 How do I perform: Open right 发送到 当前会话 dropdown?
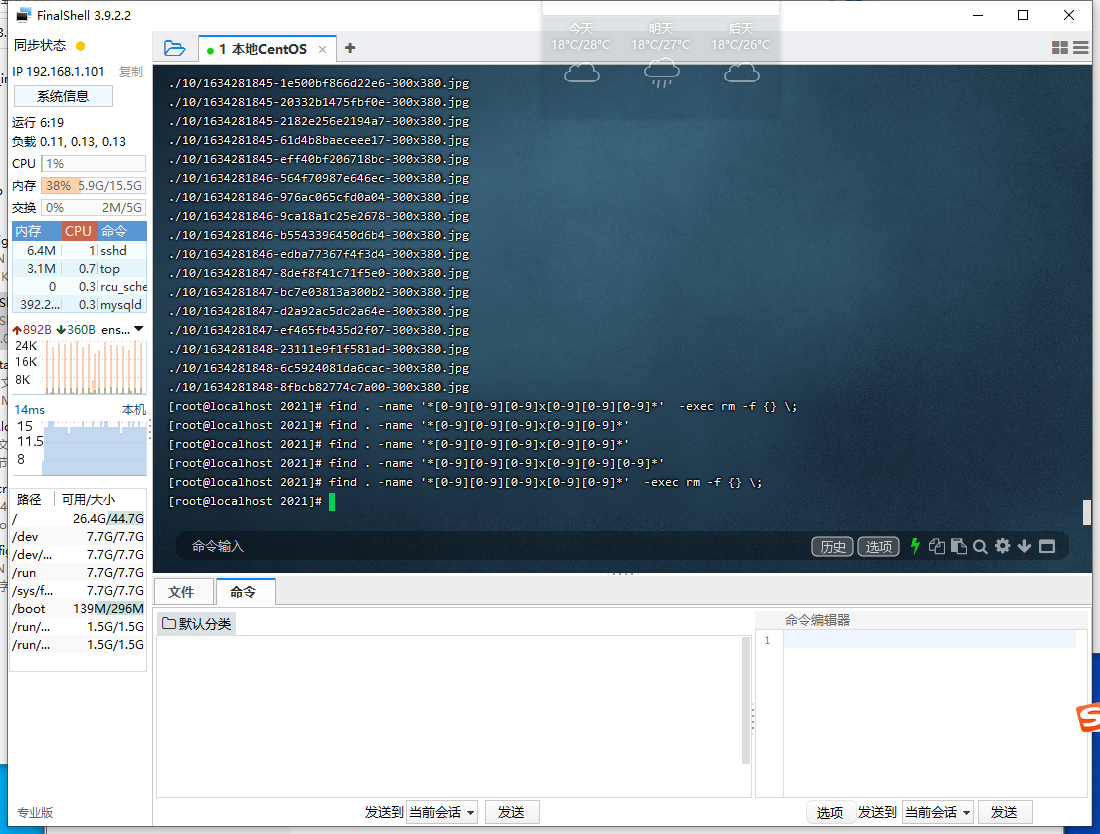click(938, 812)
